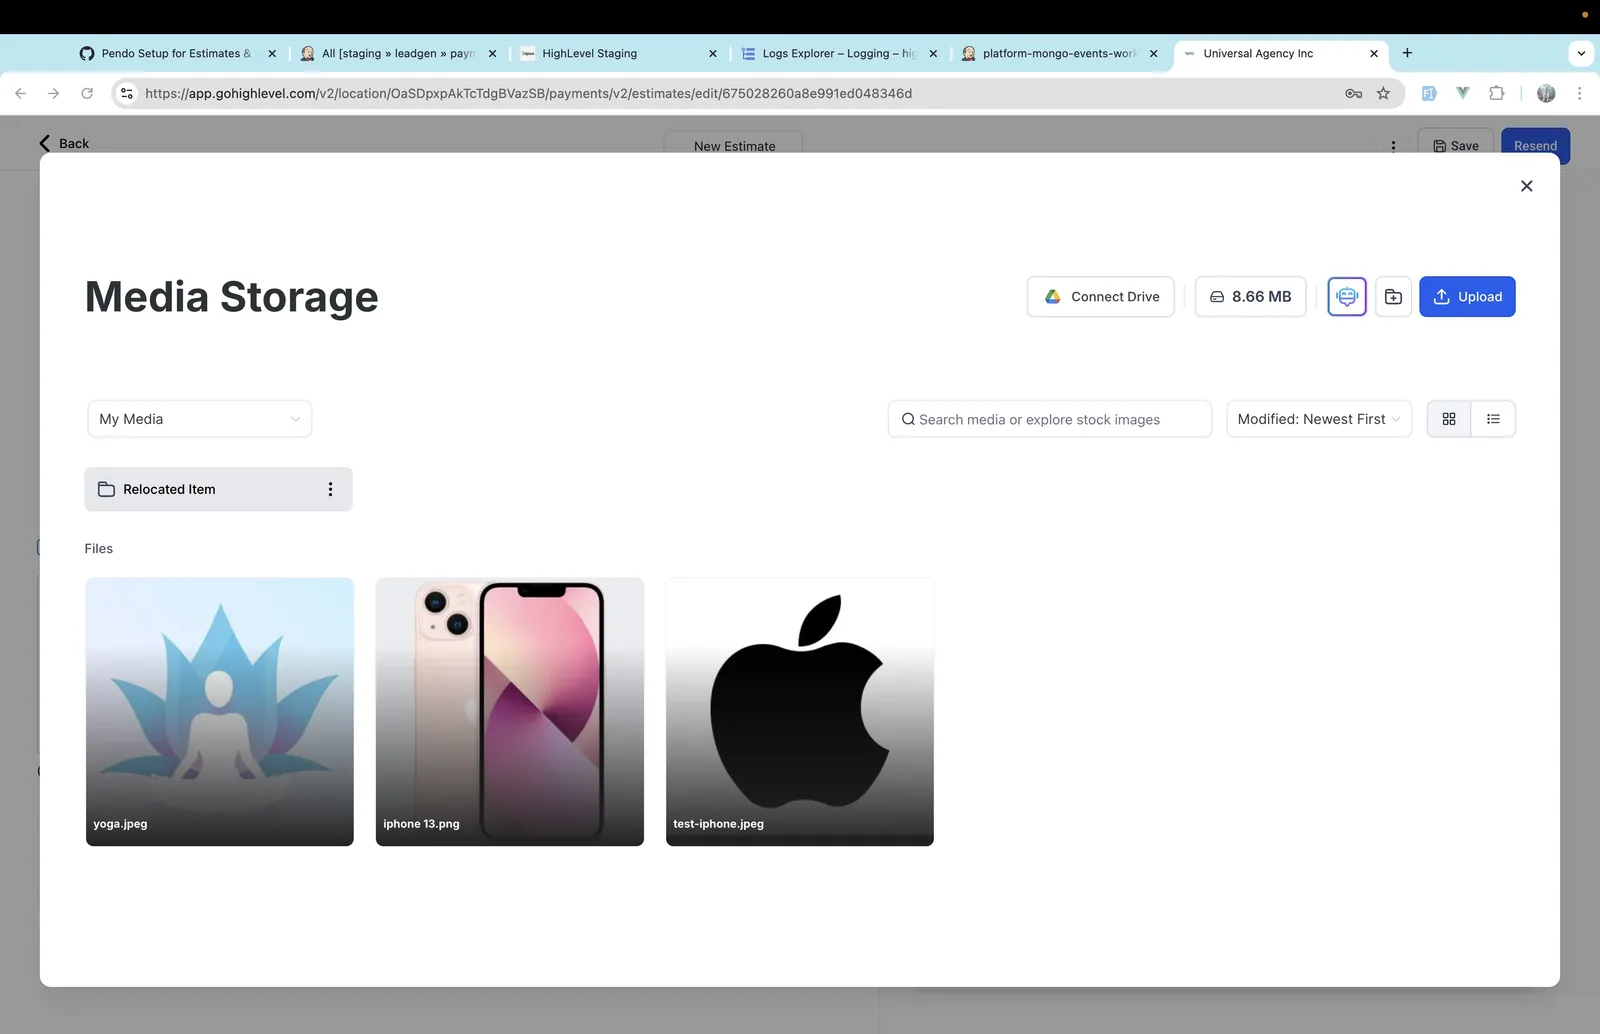Close the HighLevel Staging tab
The width and height of the screenshot is (1600, 1034).
tap(712, 53)
